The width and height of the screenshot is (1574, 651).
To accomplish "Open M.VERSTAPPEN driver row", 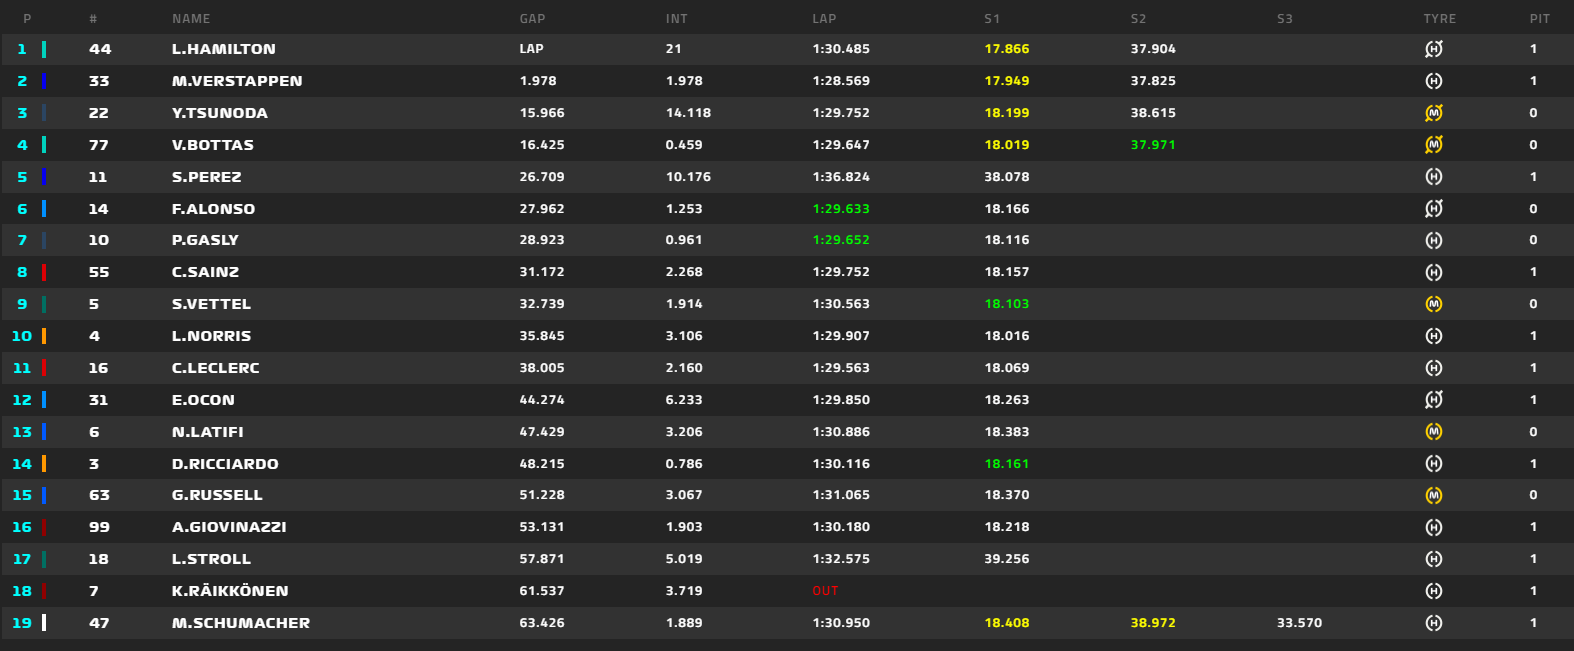I will click(787, 81).
